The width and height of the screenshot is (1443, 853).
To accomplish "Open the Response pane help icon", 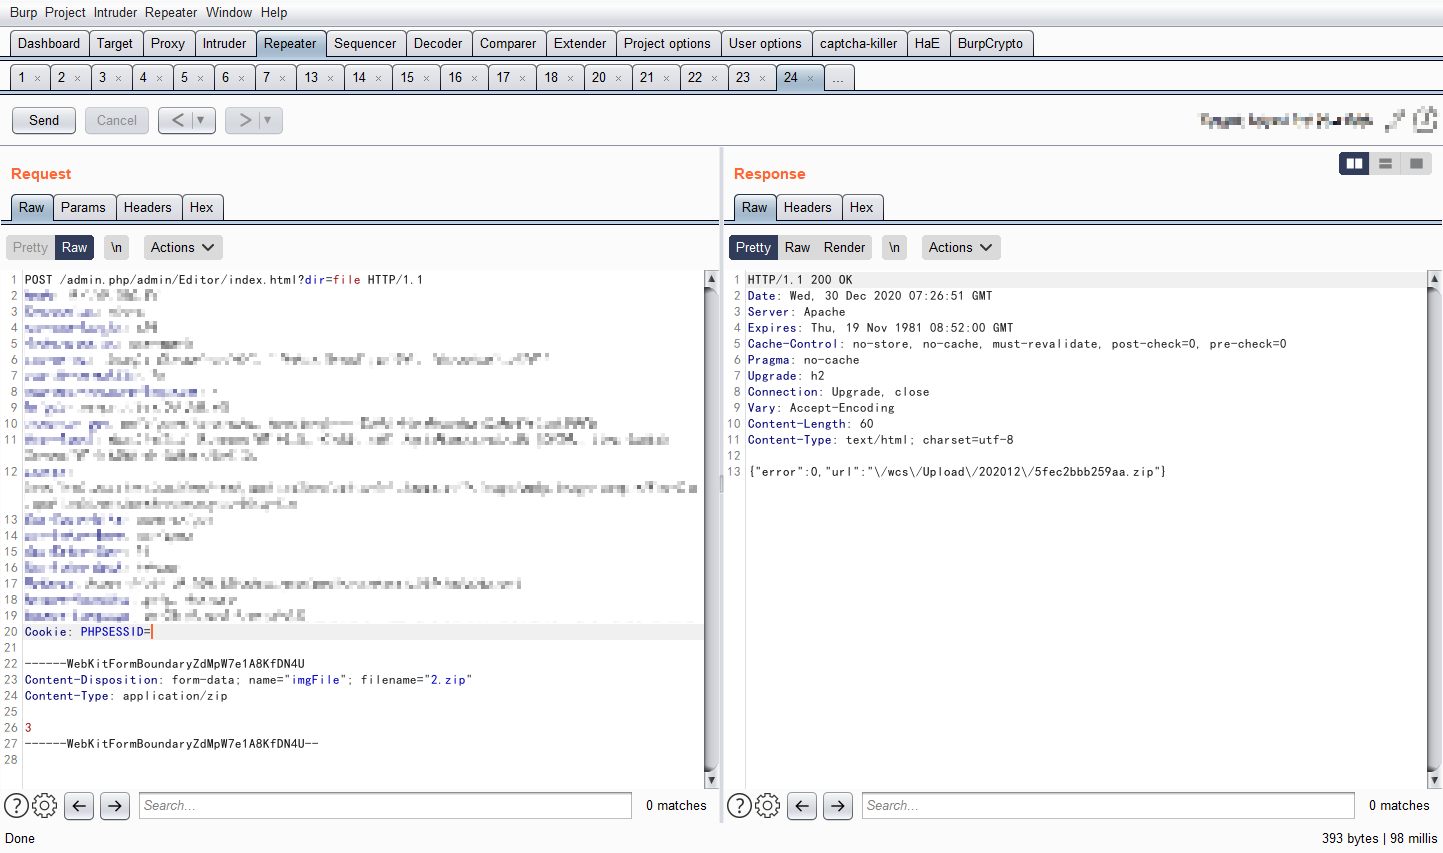I will click(x=739, y=805).
